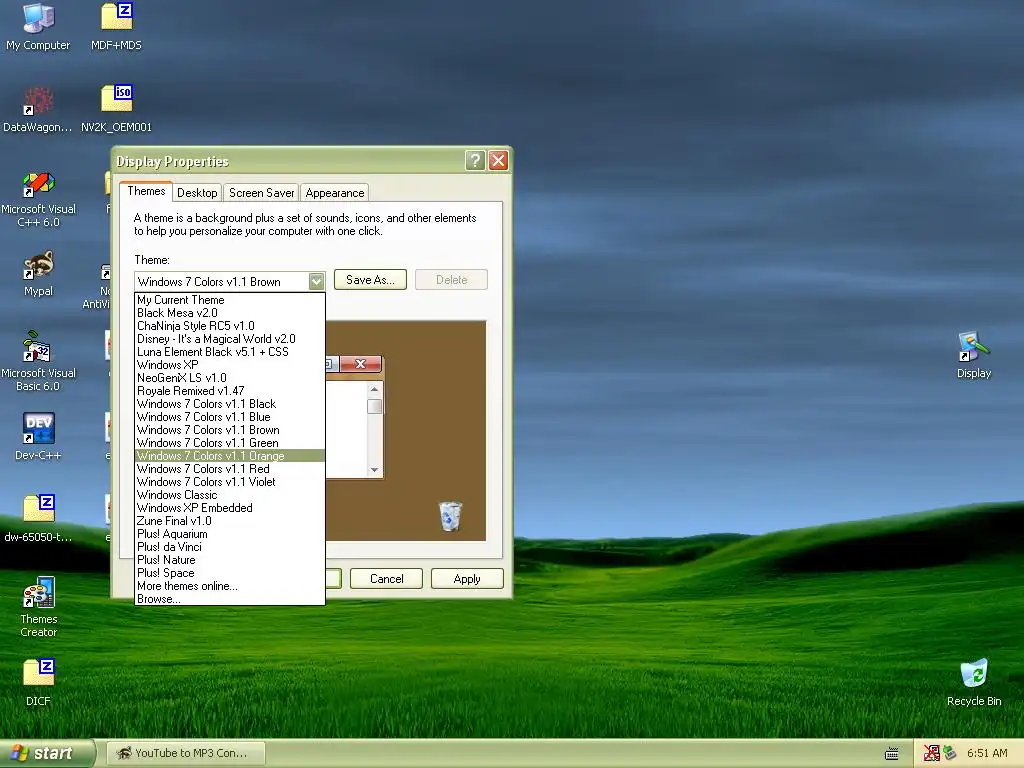Check the 6:51 AM system clock
Viewport: 1024px width, 768px height.
point(987,754)
